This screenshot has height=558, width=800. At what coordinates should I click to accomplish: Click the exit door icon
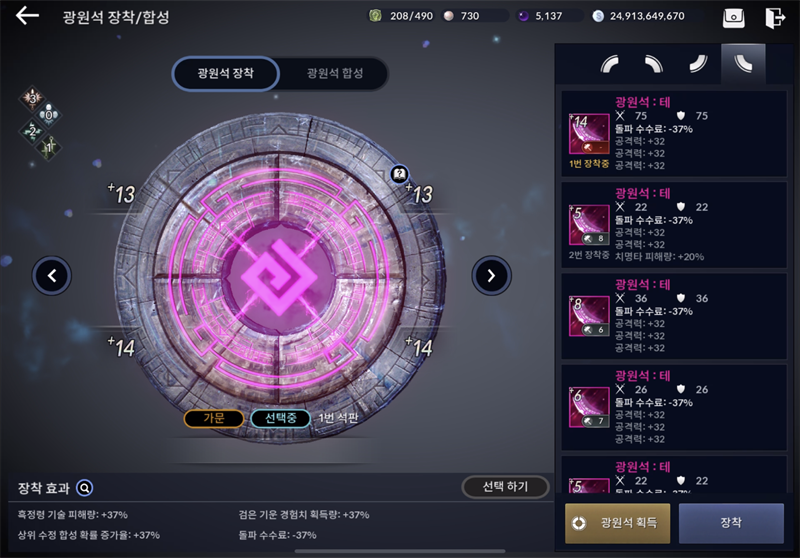(x=774, y=18)
